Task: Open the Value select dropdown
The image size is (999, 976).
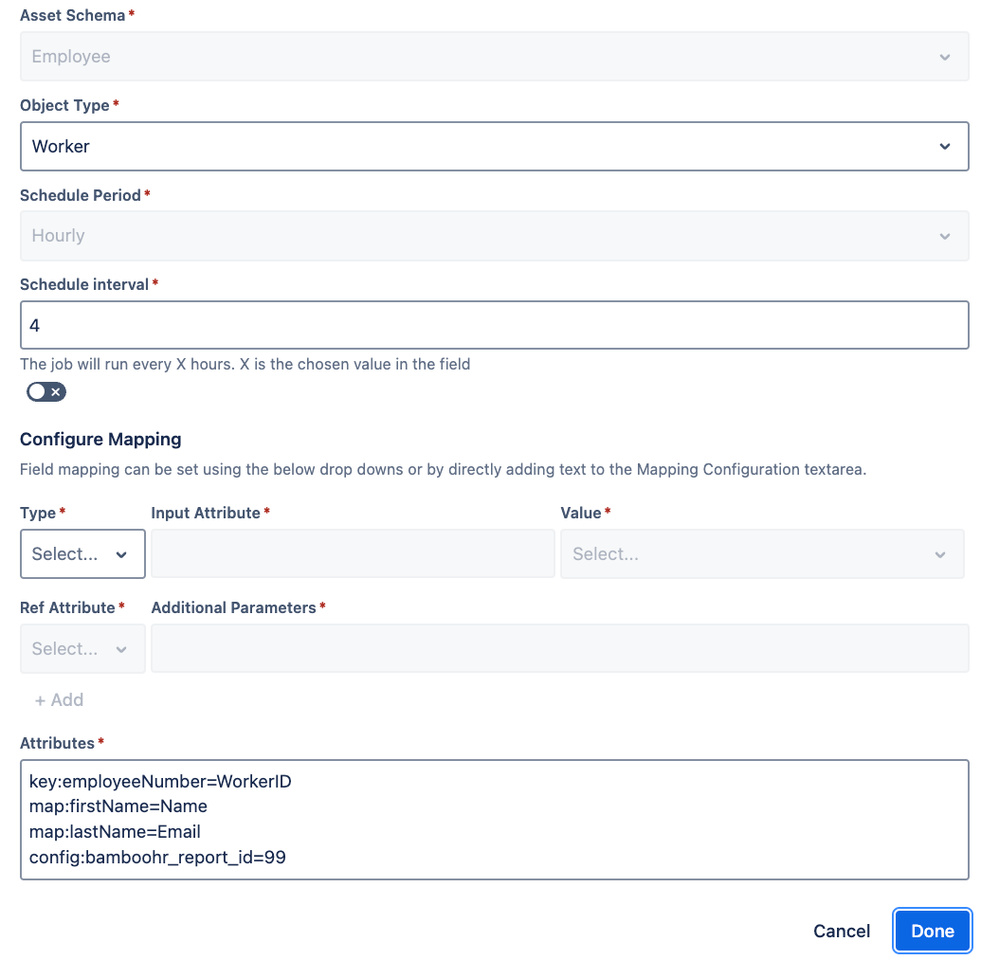Action: click(762, 554)
